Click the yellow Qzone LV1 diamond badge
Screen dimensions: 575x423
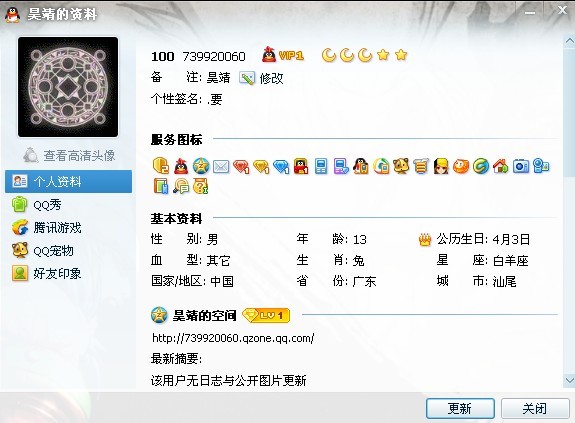(x=266, y=315)
